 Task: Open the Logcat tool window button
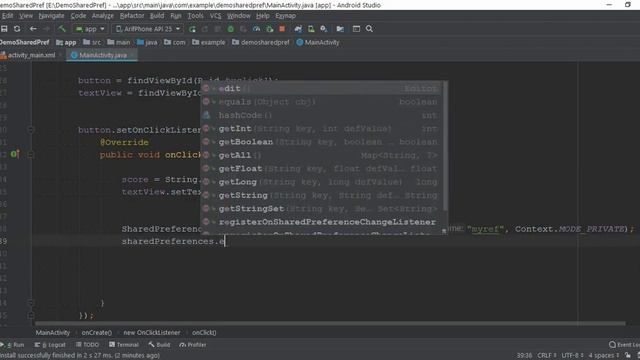click(x=50, y=345)
